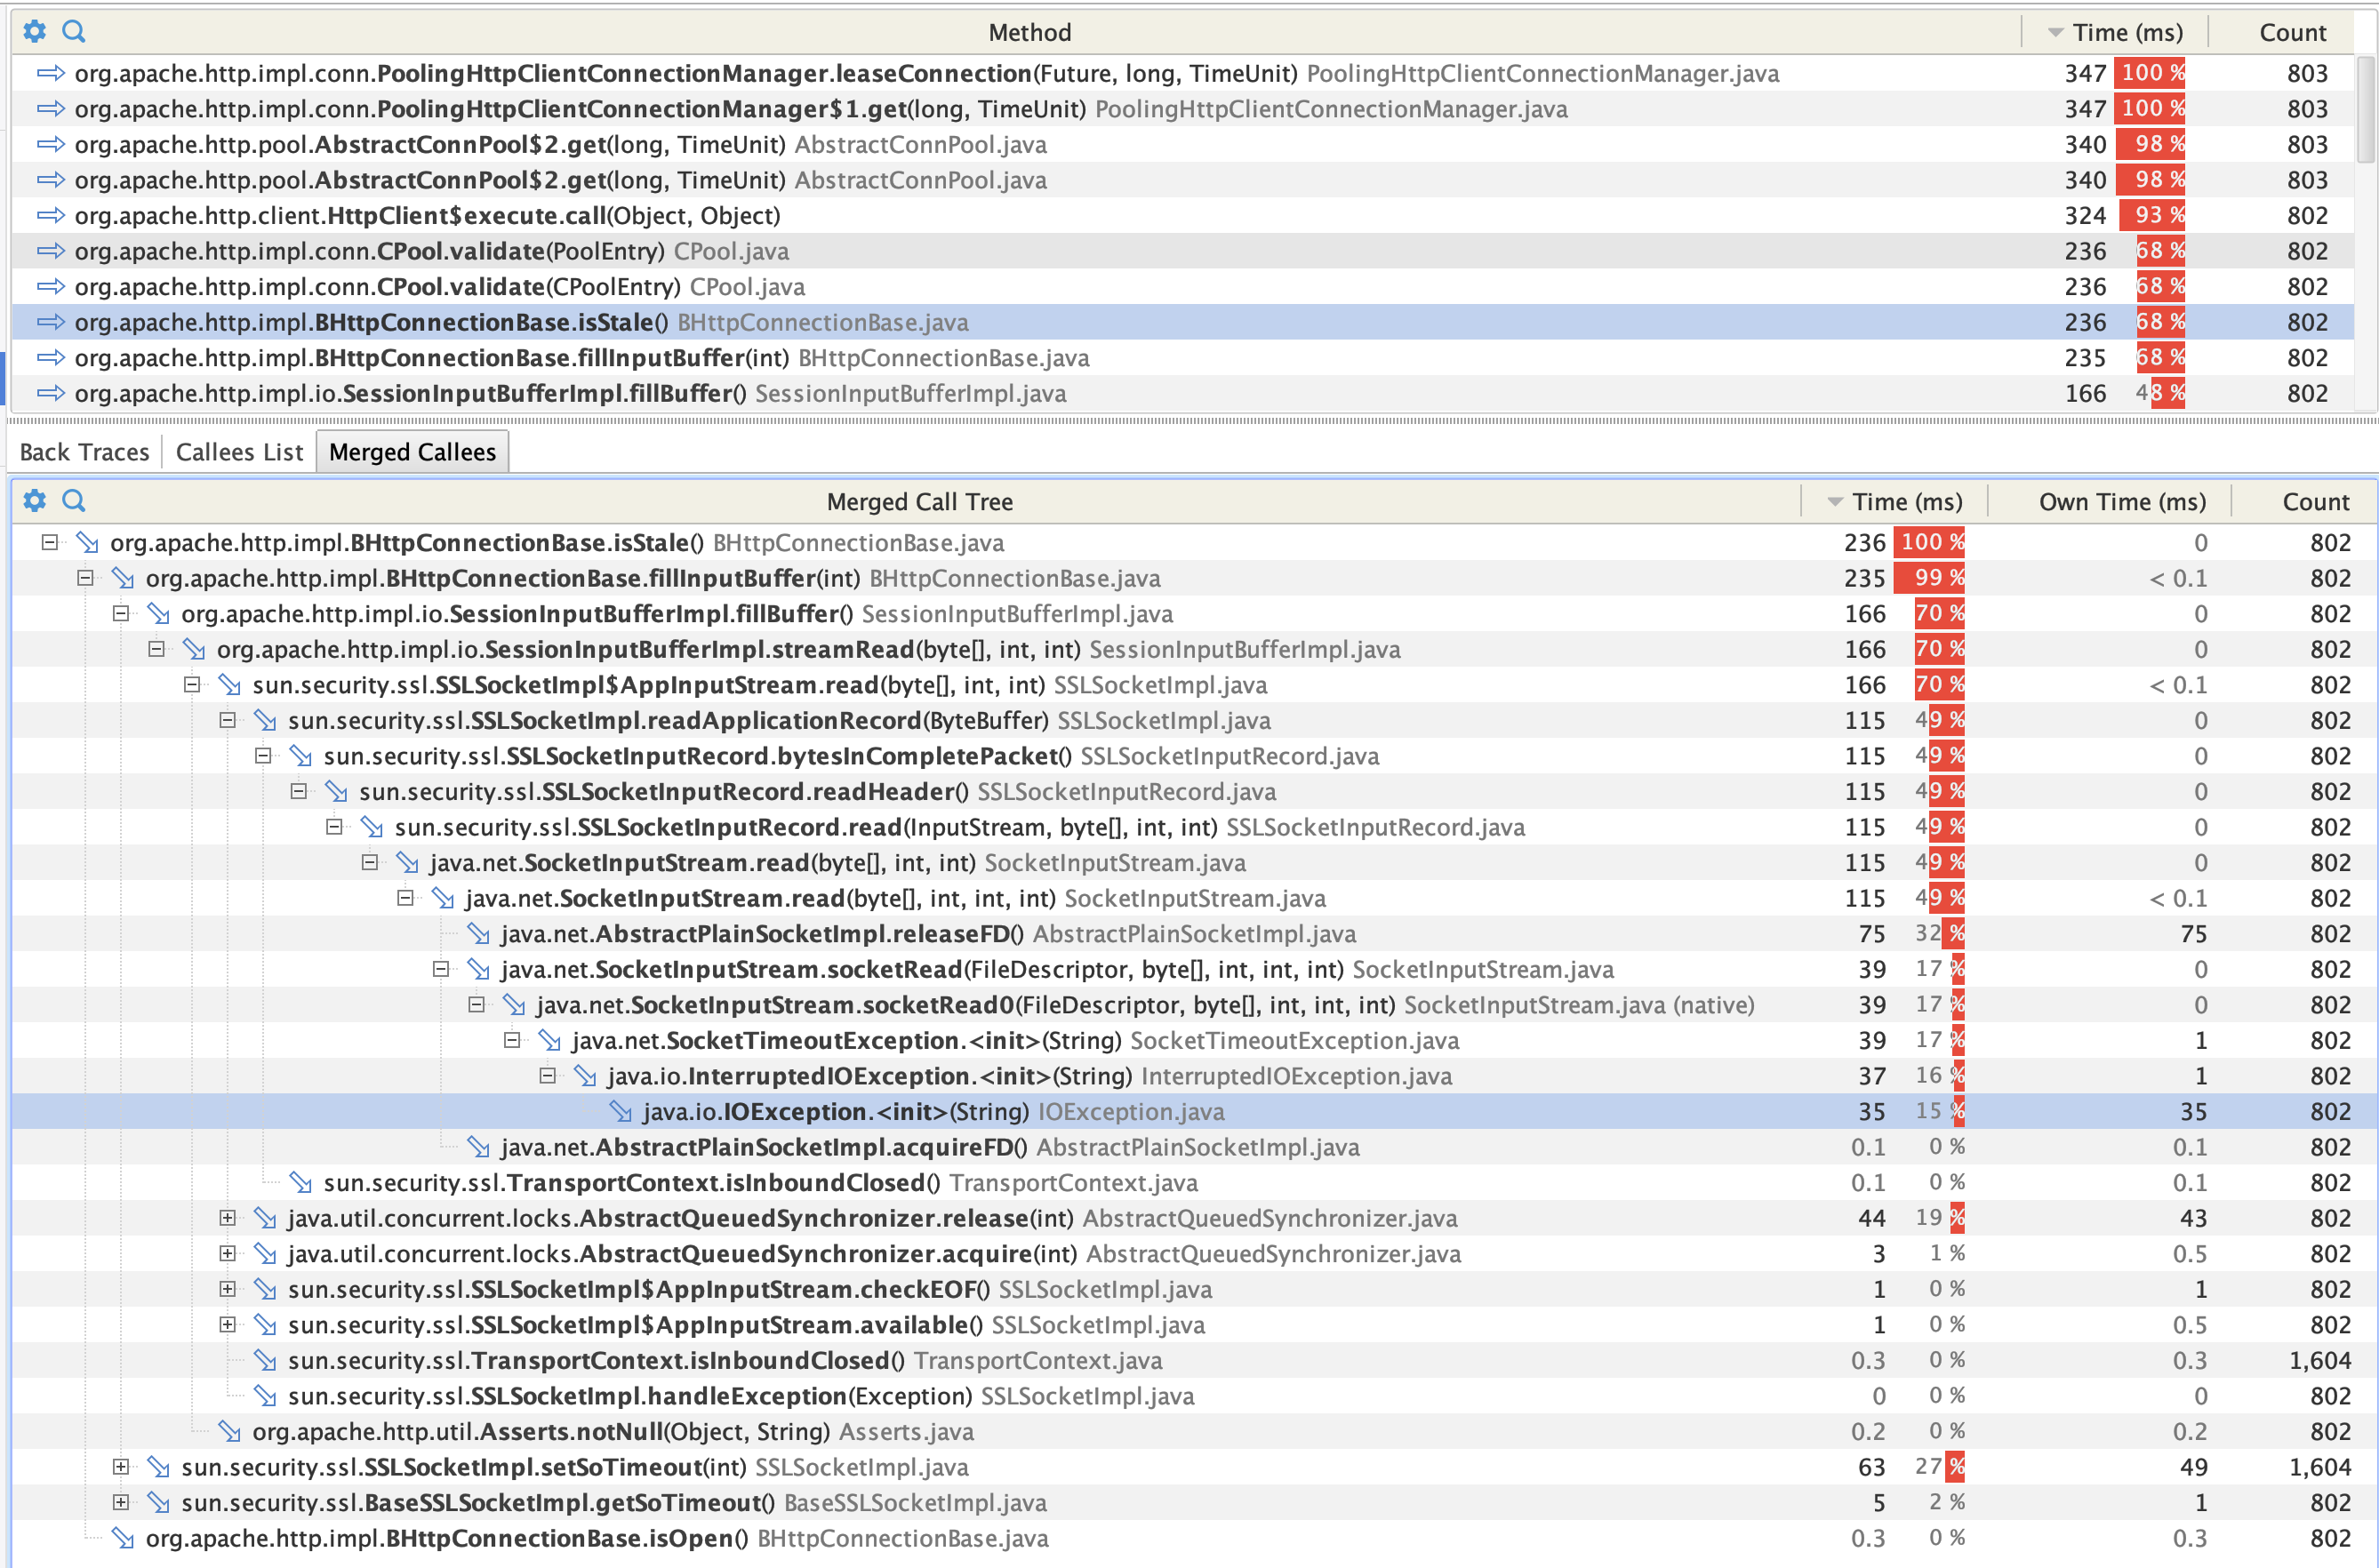Click the callee icon next to Asserts.notNull
This screenshot has width=2379, height=1568.
[x=230, y=1431]
